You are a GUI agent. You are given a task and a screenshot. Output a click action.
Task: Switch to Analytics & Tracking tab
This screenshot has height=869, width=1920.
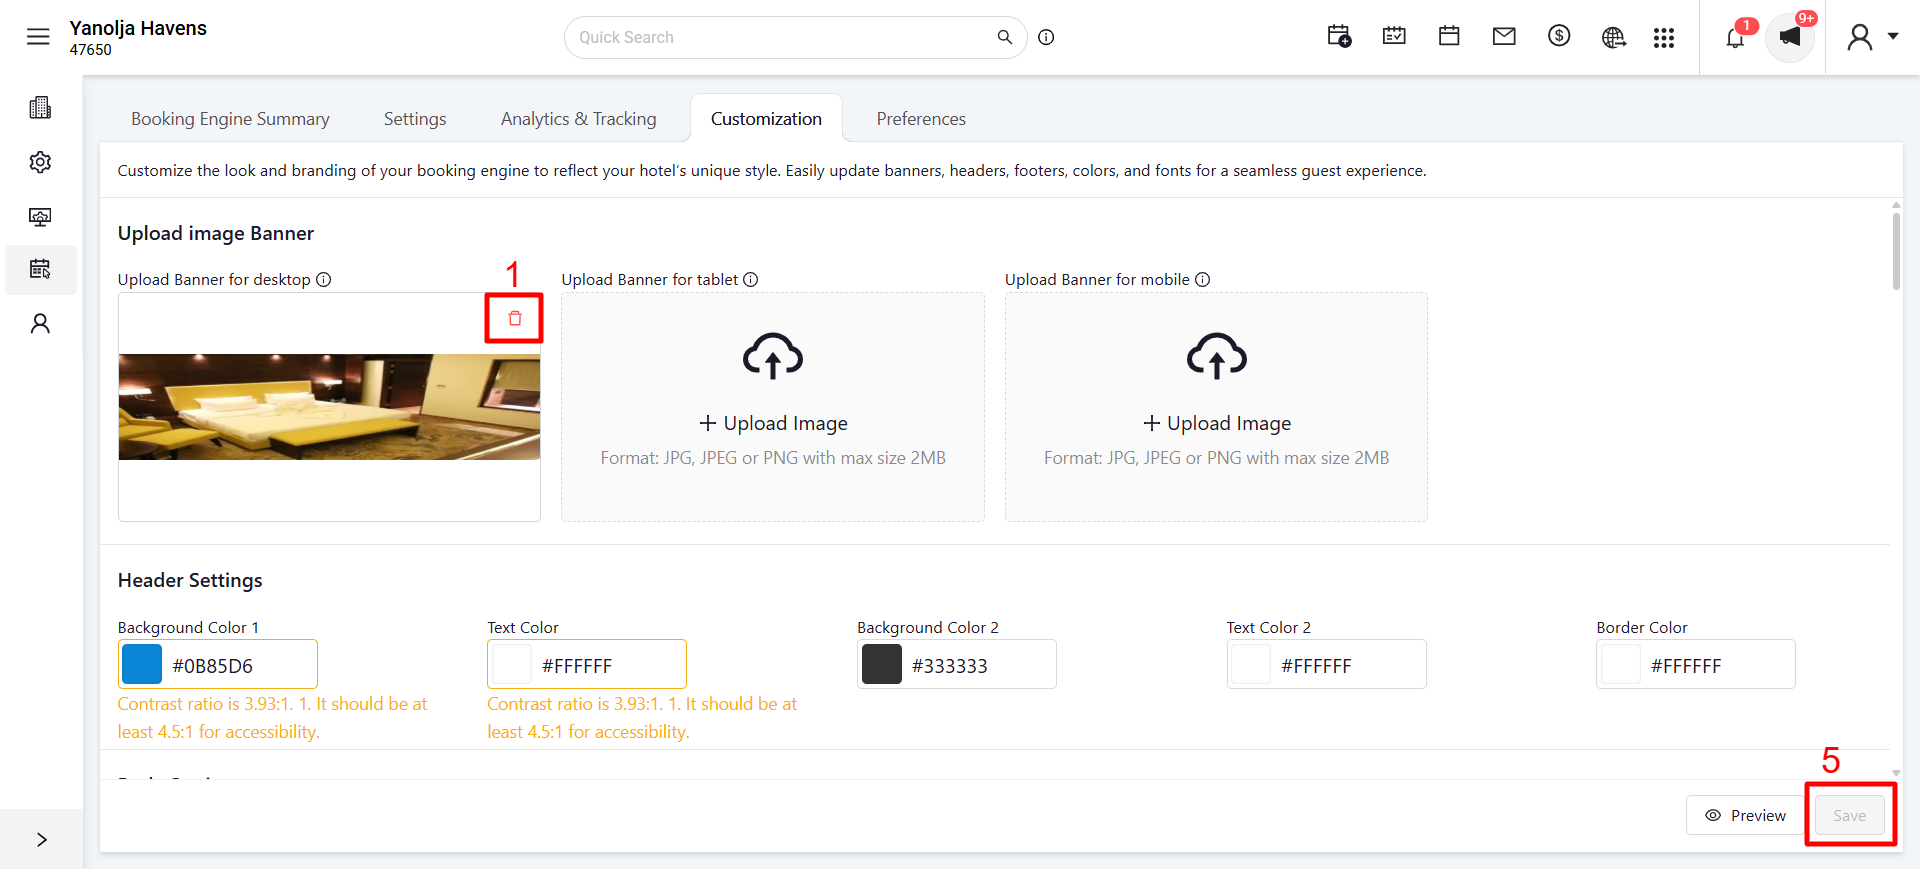[x=579, y=119]
